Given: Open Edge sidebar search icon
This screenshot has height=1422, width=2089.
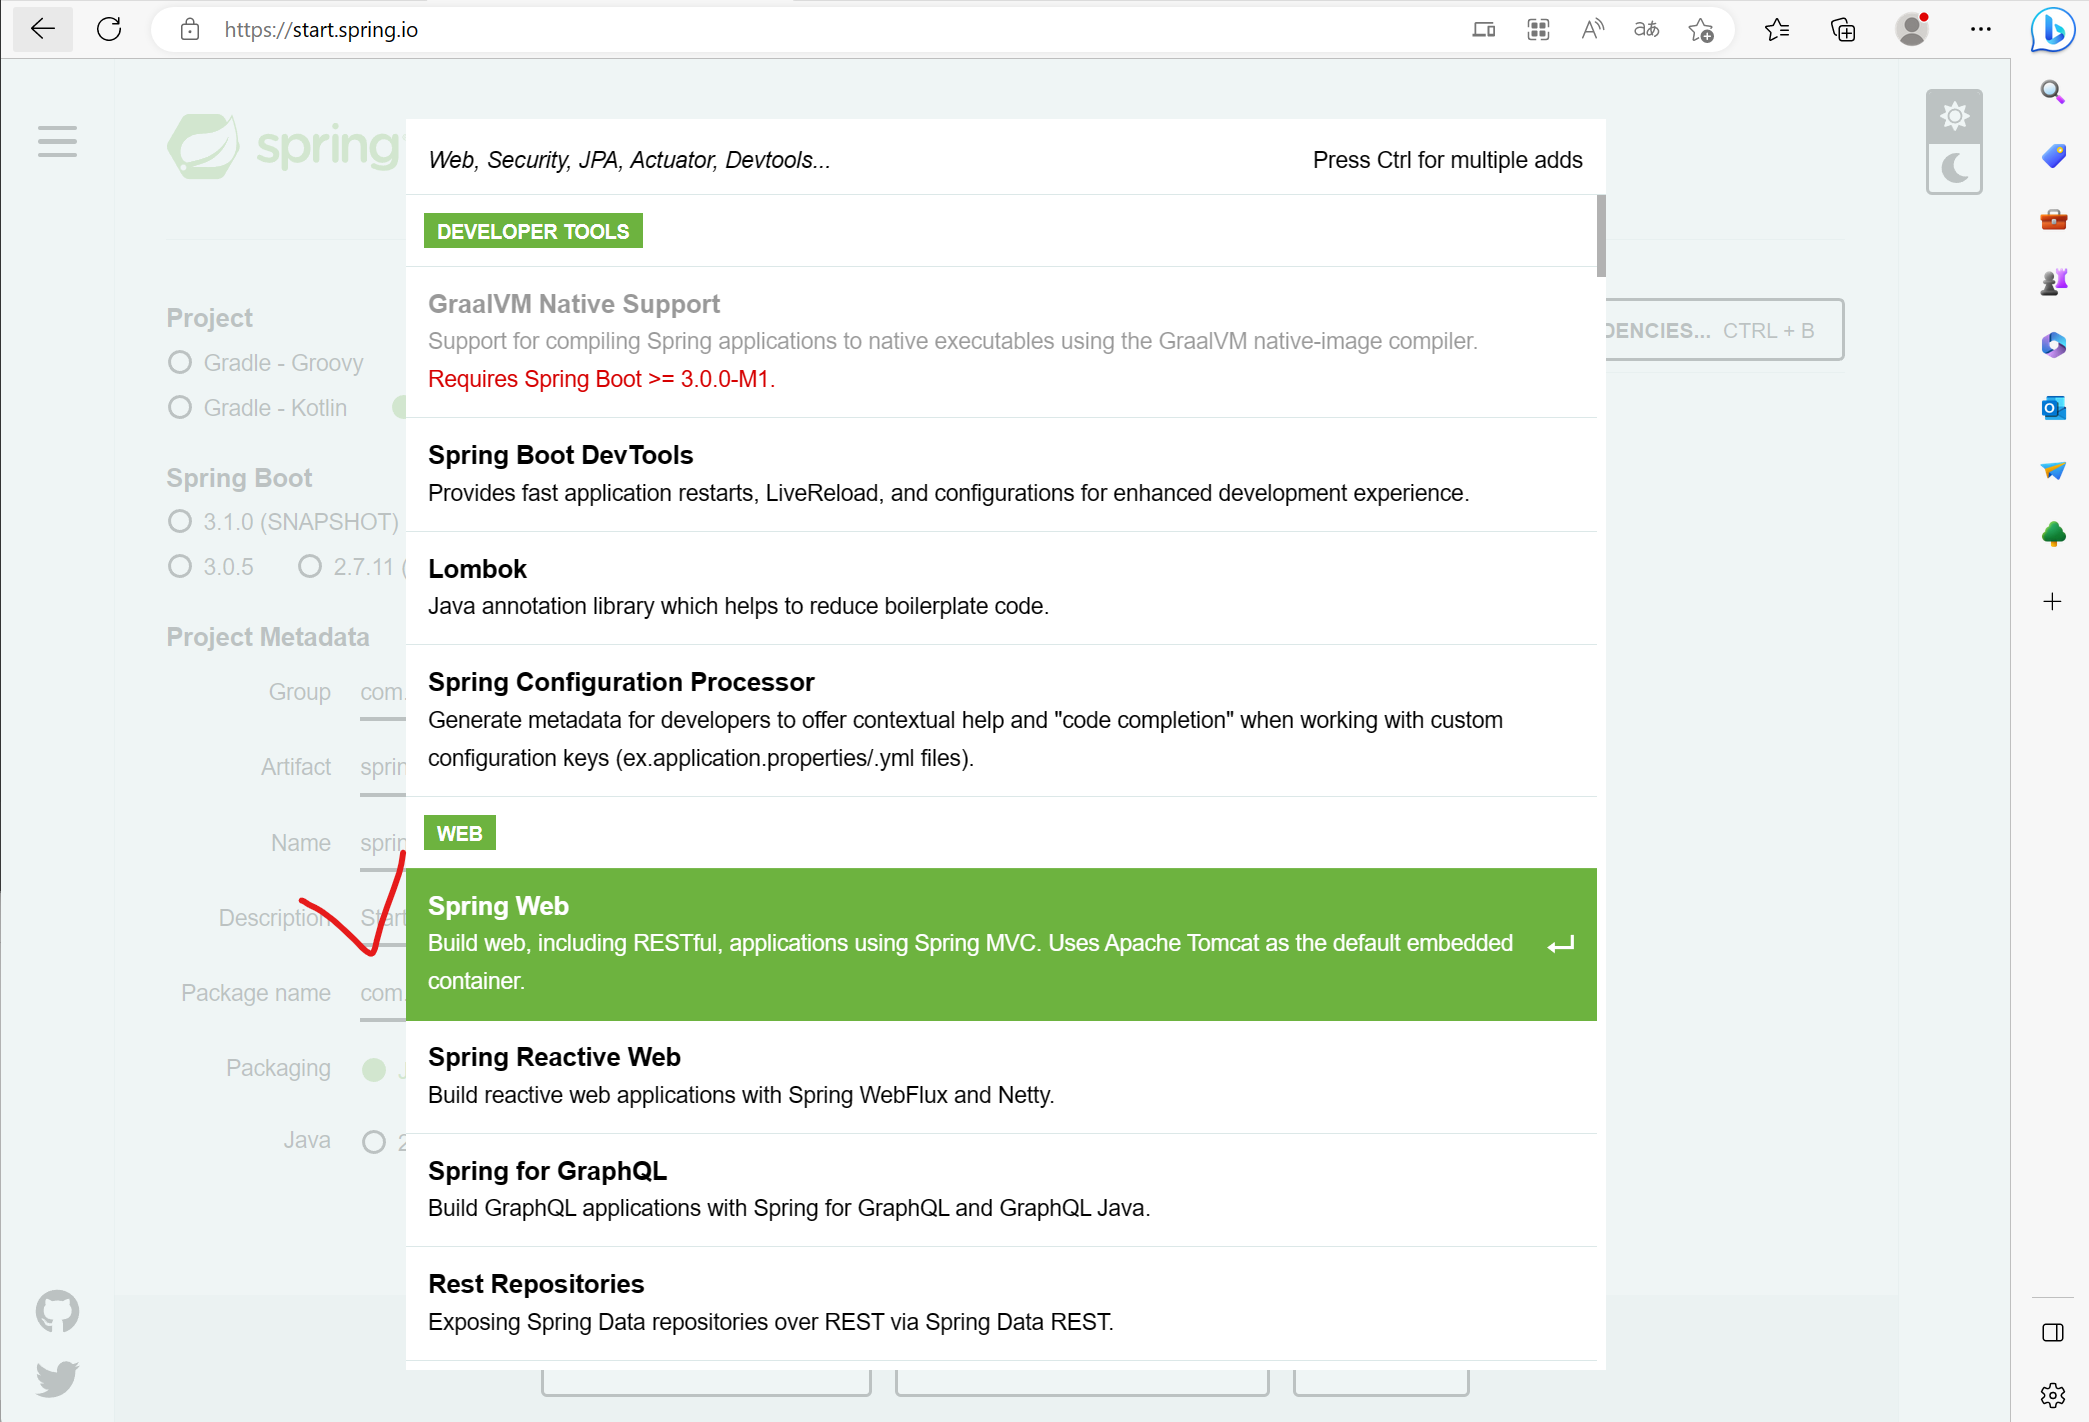Looking at the screenshot, I should point(2053,92).
